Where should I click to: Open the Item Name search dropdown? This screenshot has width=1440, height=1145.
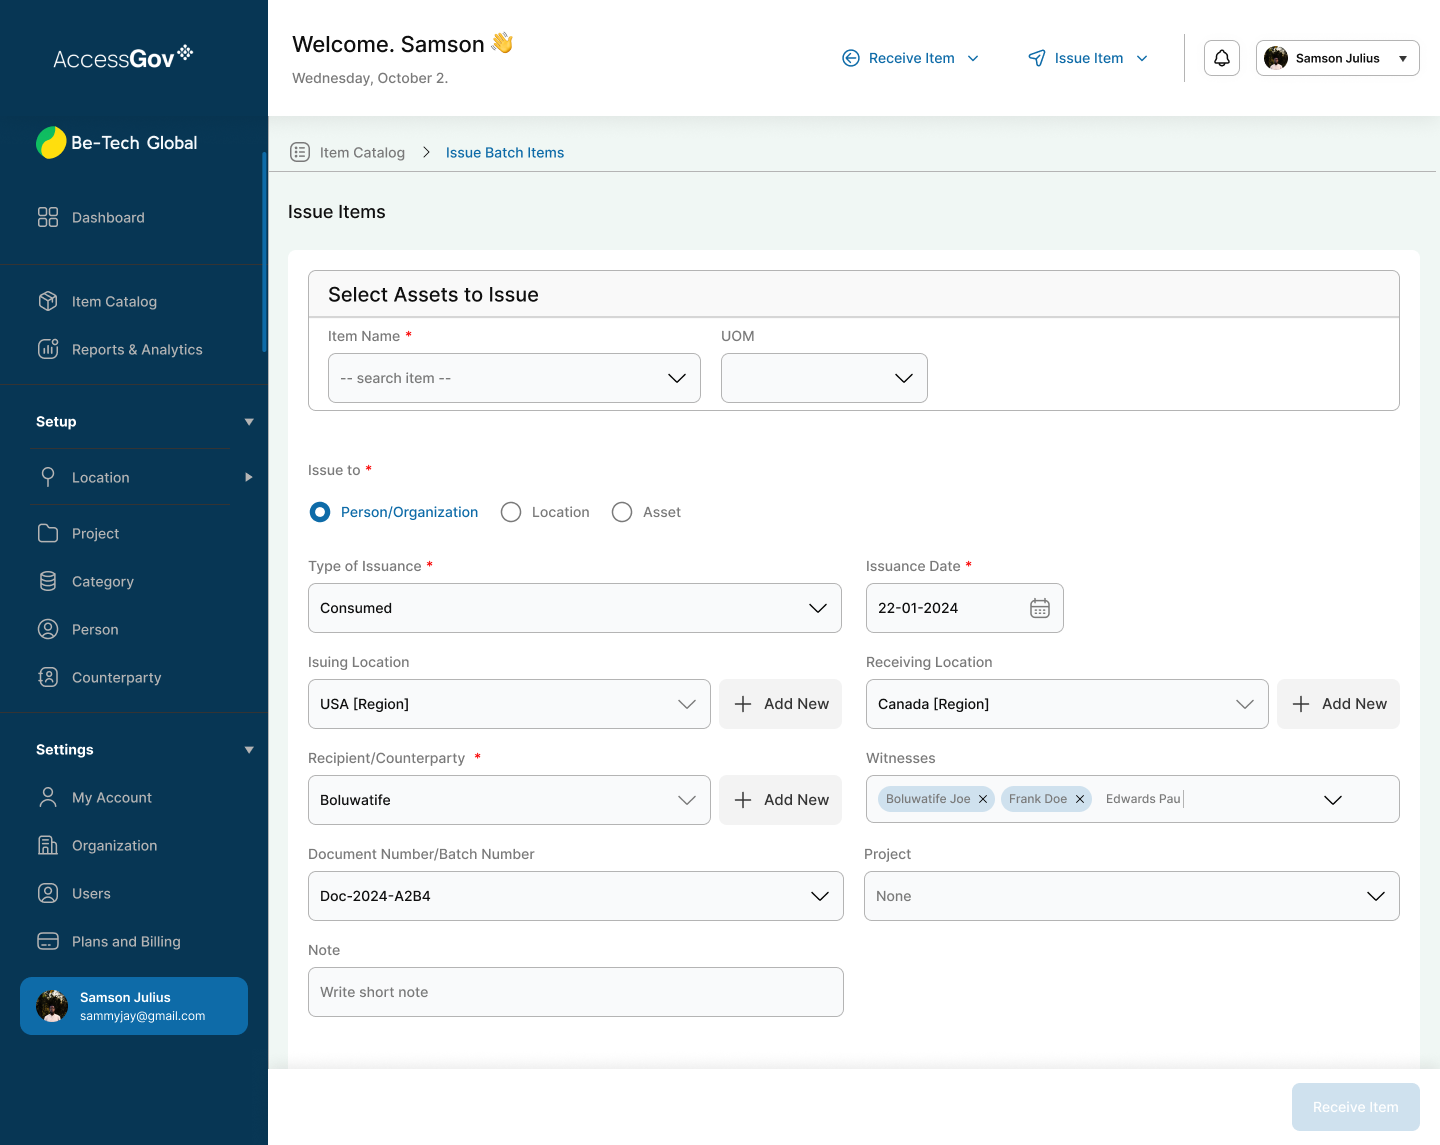(514, 378)
